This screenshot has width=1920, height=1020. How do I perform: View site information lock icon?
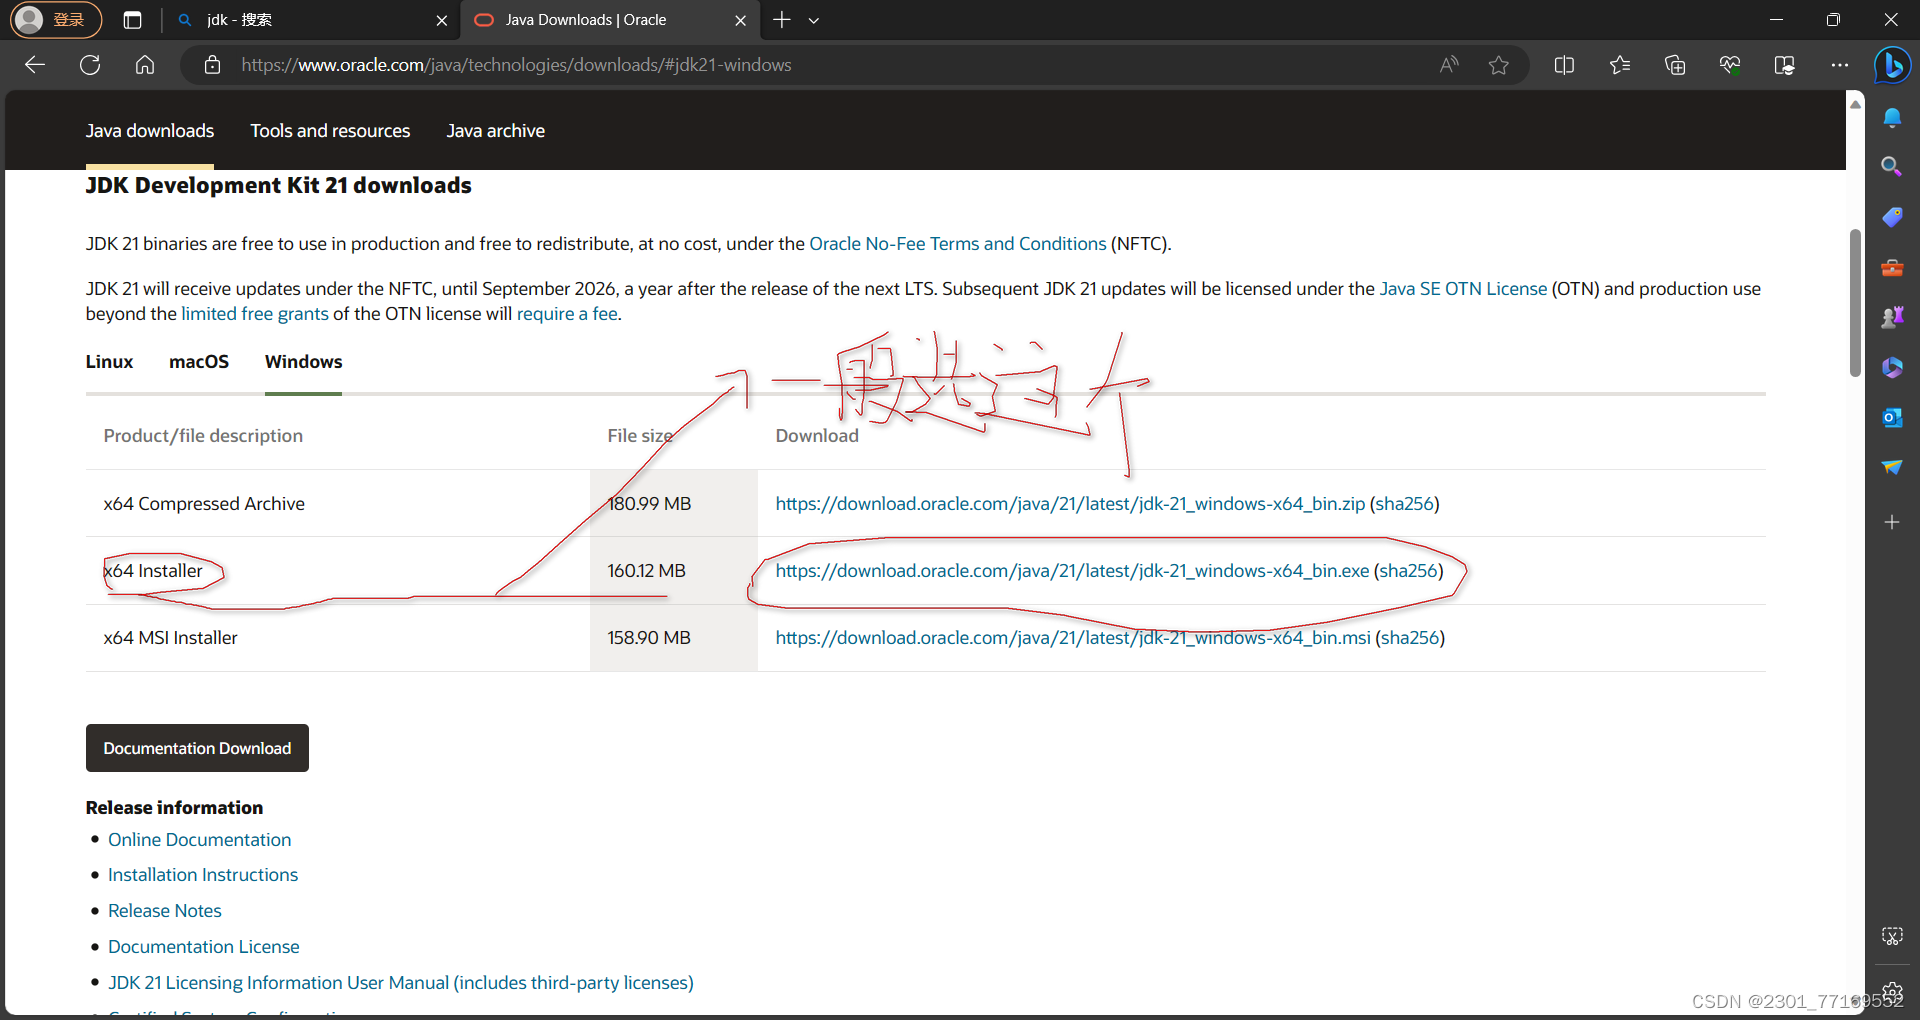[x=212, y=65]
